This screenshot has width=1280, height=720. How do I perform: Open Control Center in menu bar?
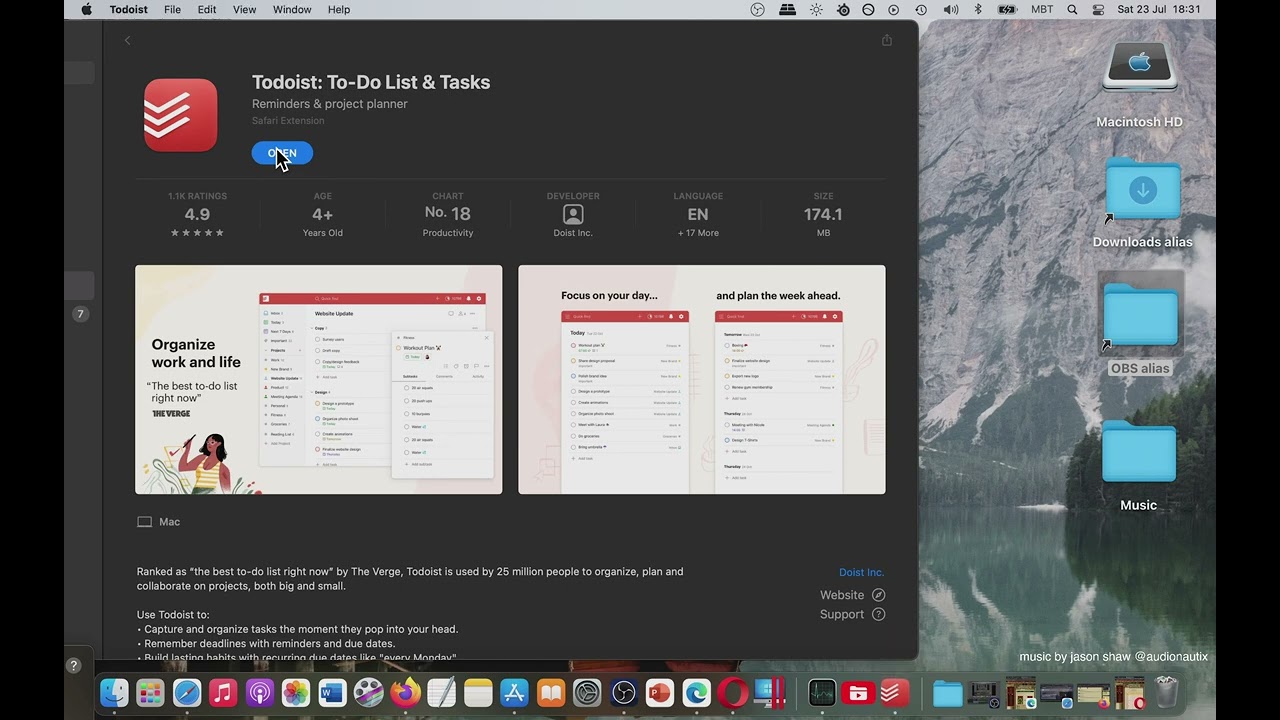point(1098,9)
